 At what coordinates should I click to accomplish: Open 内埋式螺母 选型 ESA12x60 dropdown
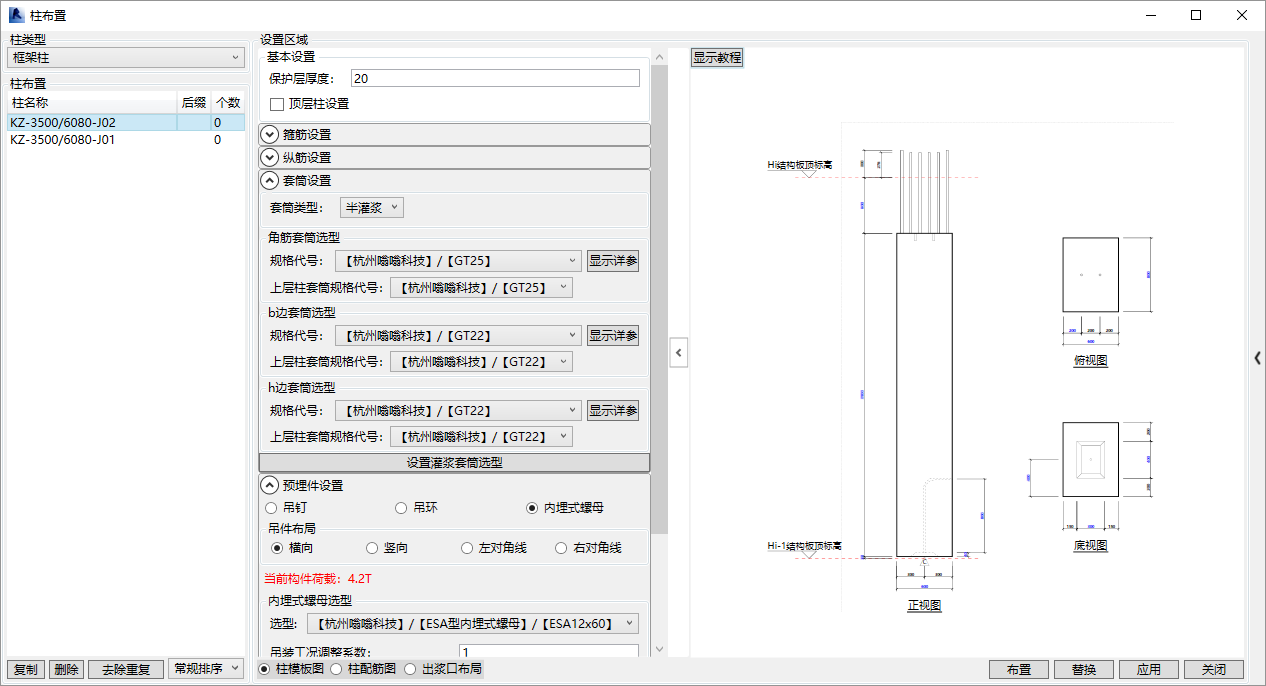coord(472,624)
